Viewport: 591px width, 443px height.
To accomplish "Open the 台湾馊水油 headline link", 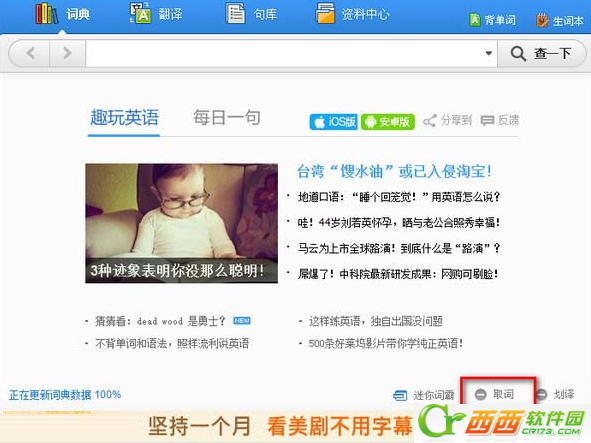I will coord(394,171).
